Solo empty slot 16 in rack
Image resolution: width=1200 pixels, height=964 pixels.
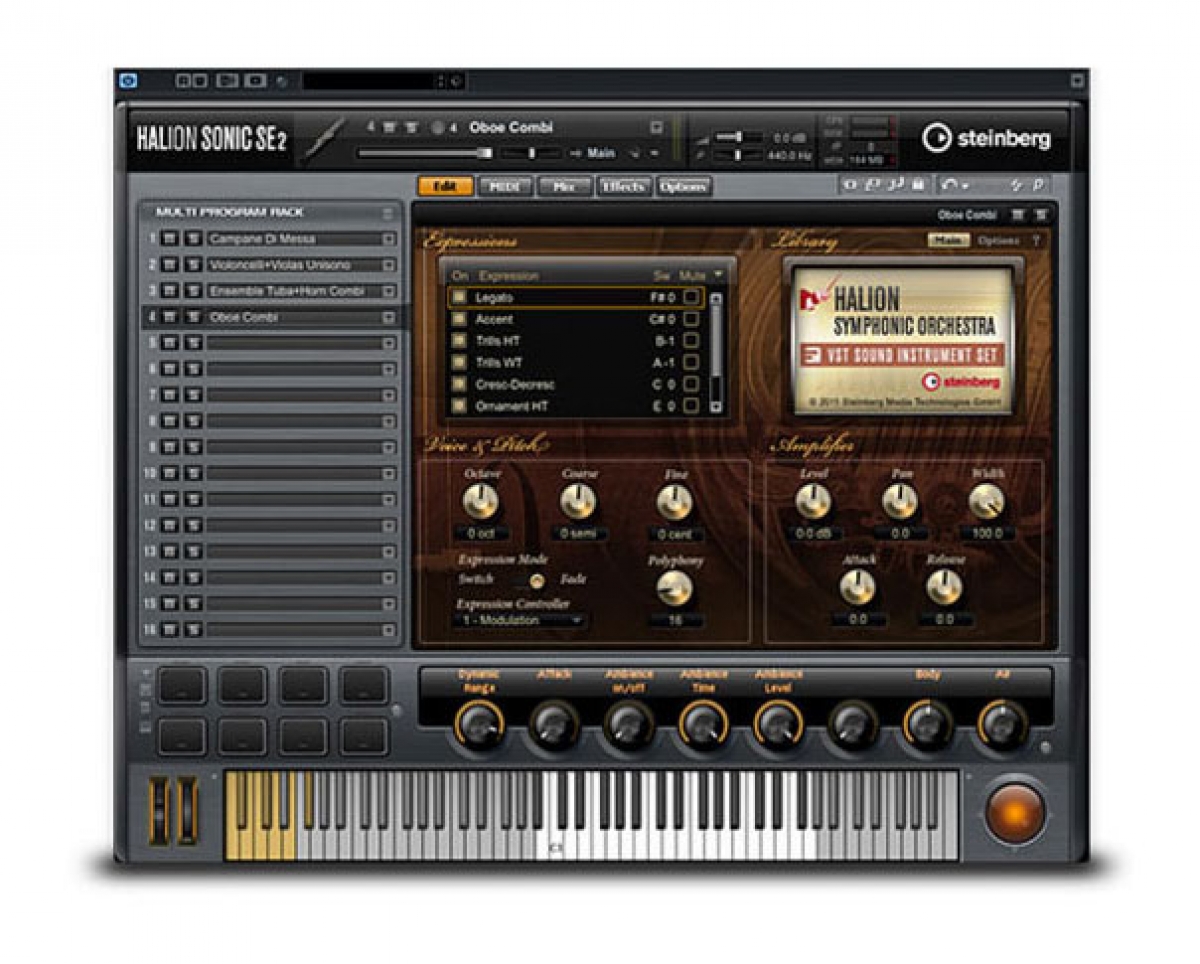click(192, 629)
